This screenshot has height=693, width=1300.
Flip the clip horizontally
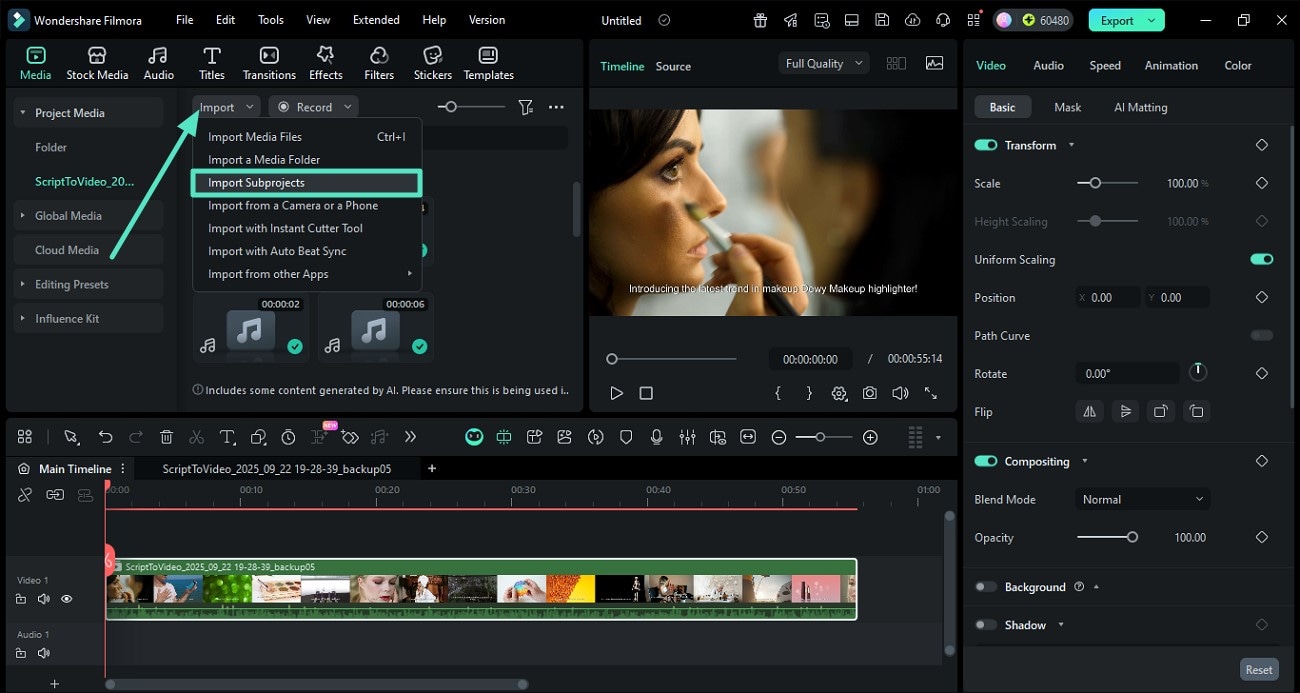click(x=1090, y=411)
